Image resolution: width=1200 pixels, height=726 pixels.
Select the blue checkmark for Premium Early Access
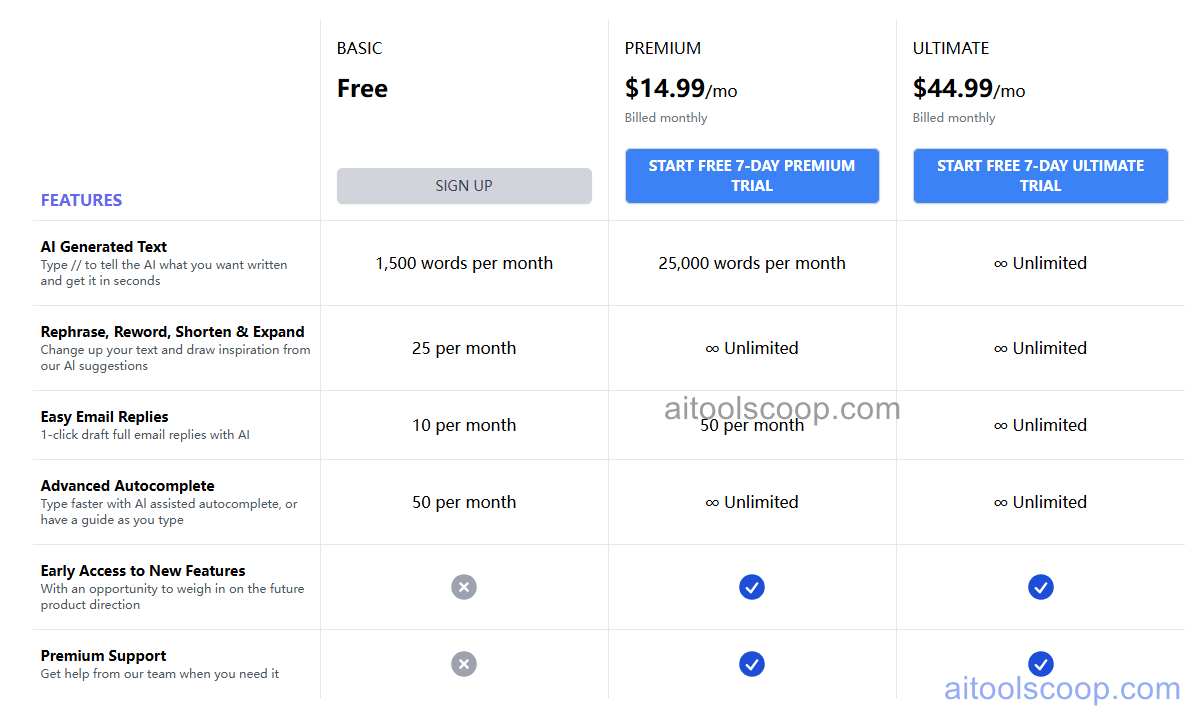[x=752, y=587]
